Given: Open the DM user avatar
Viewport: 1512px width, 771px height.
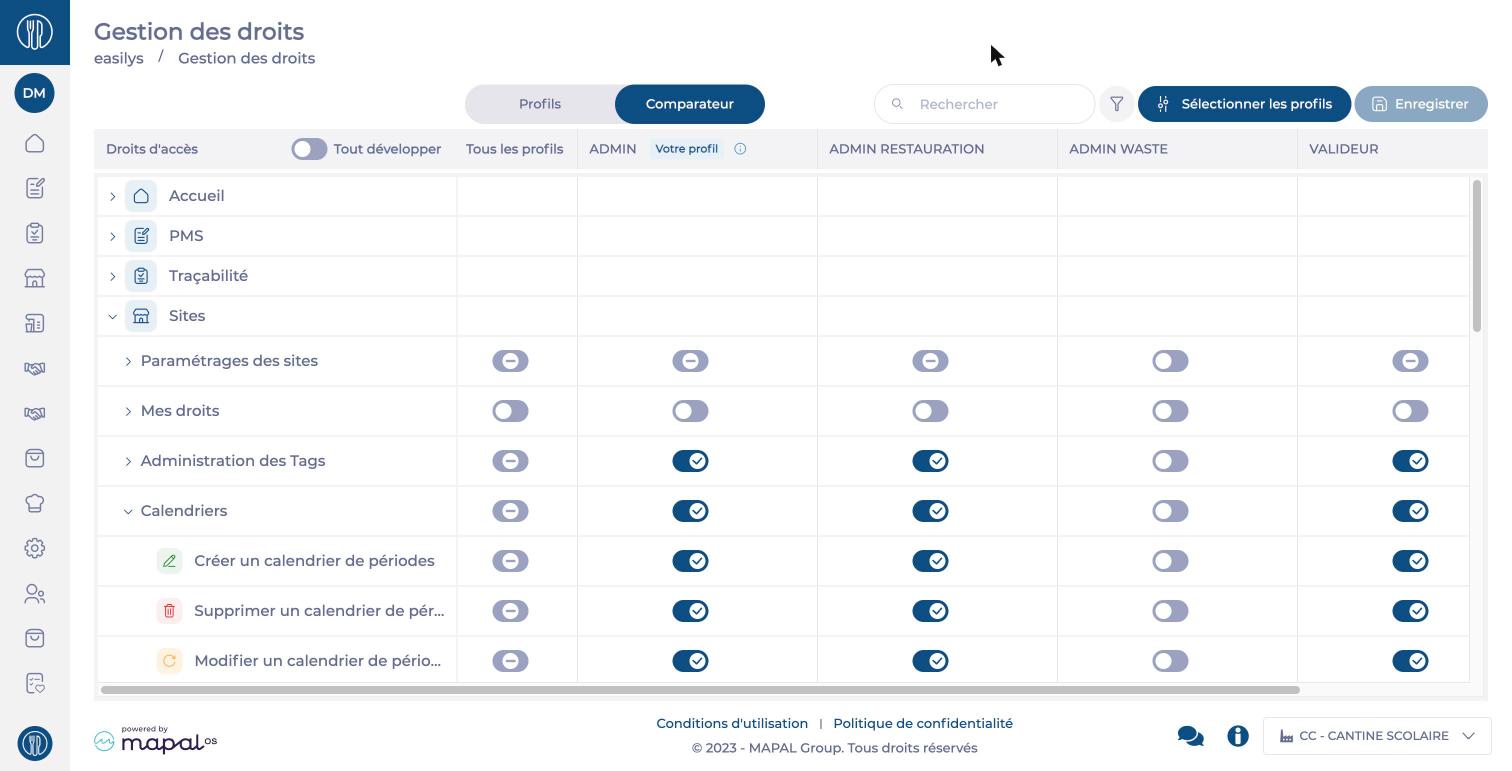Looking at the screenshot, I should 34,93.
